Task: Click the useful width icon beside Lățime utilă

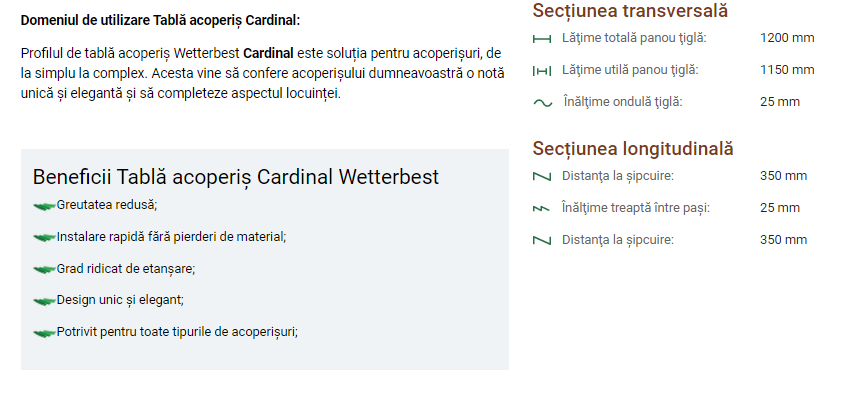Action: [542, 71]
